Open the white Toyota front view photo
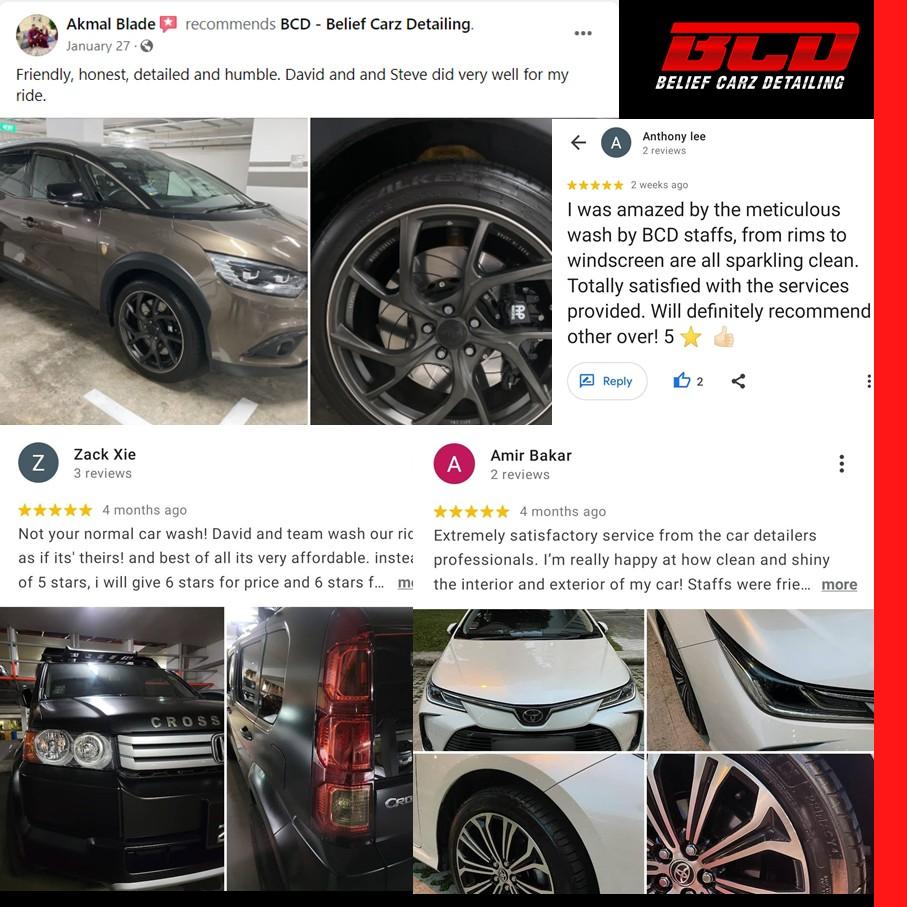Image resolution: width=907 pixels, height=907 pixels. 528,680
